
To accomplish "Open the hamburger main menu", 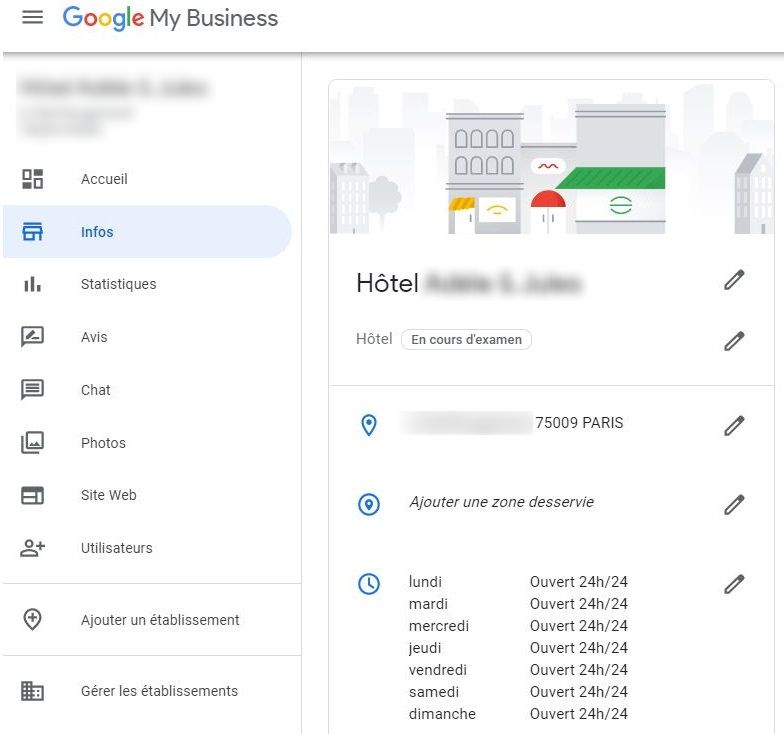I will tap(32, 18).
